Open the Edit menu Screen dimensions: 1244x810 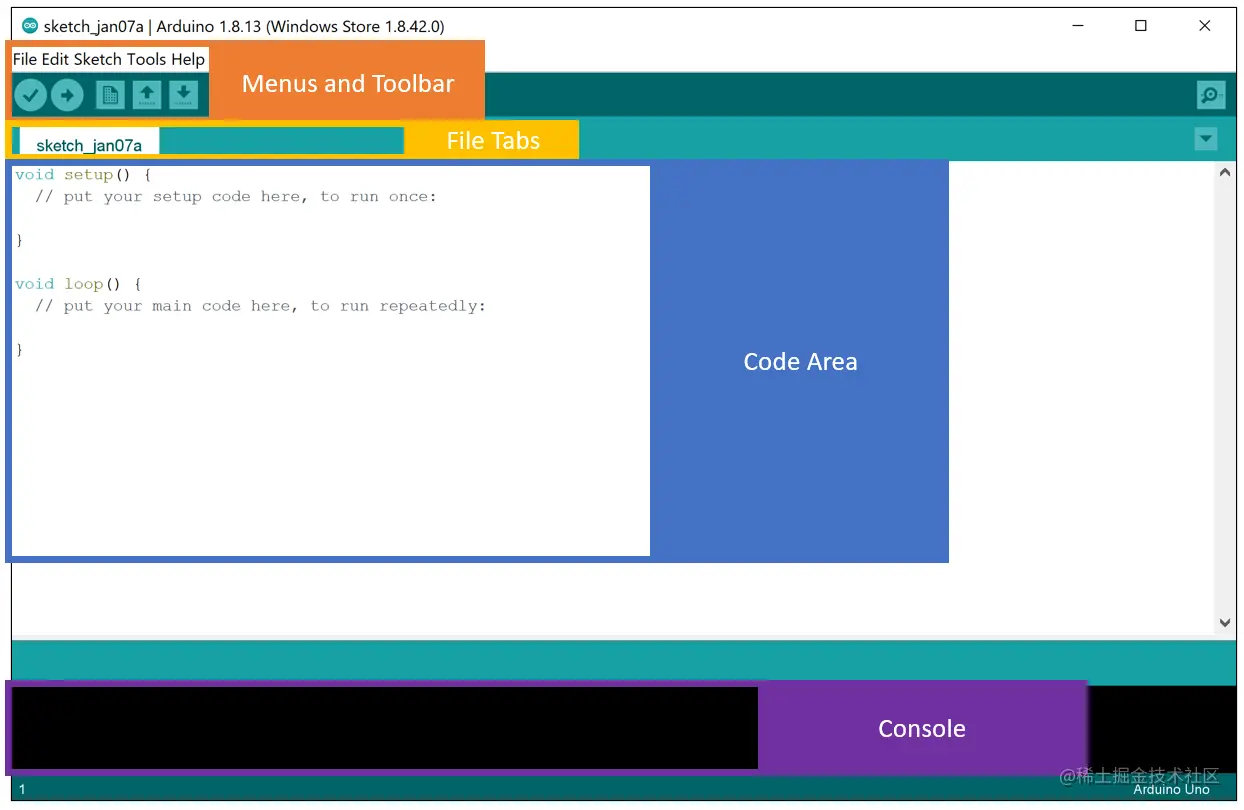point(54,59)
